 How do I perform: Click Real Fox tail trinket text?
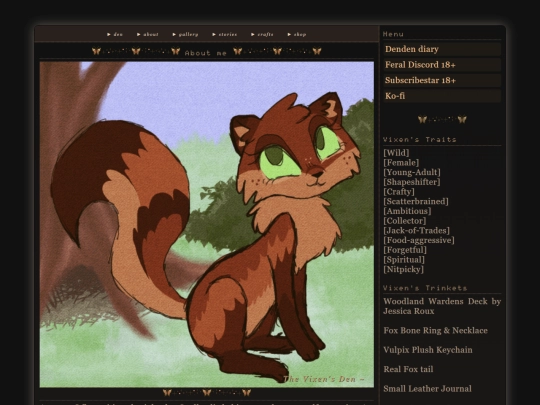pyautogui.click(x=408, y=369)
